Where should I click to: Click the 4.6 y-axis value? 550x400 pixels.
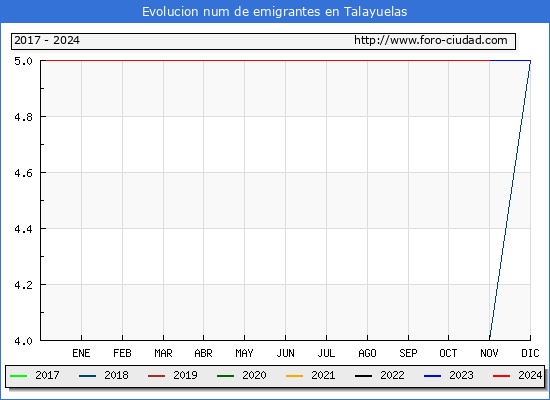[x=23, y=173]
